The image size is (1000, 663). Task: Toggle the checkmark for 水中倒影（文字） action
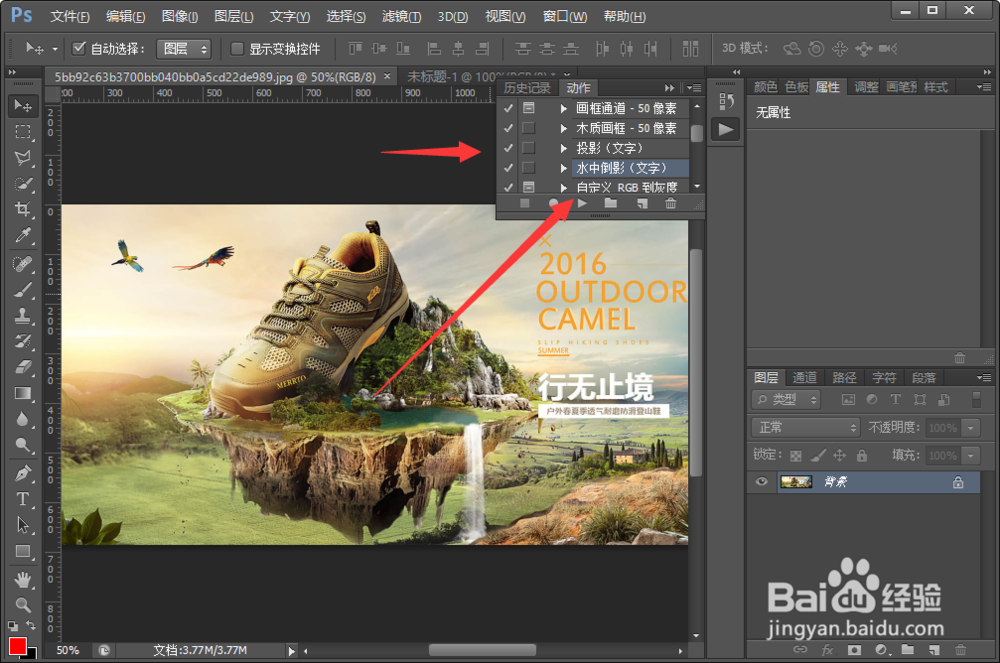pyautogui.click(x=508, y=168)
